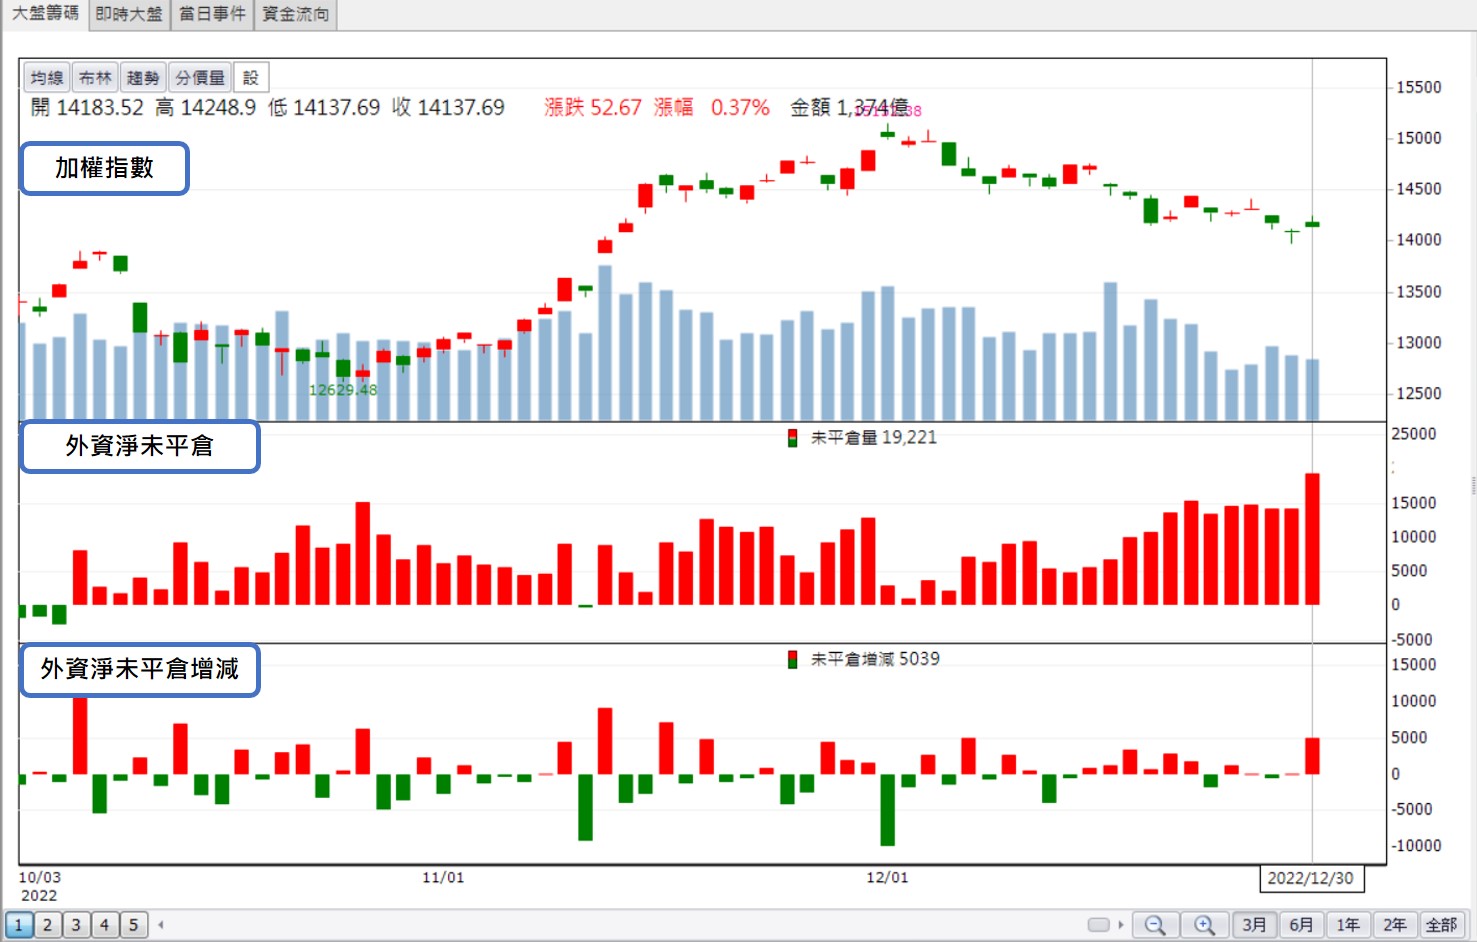The height and width of the screenshot is (942, 1477).
Task: Open the 資金流向 tab
Action: [x=296, y=14]
